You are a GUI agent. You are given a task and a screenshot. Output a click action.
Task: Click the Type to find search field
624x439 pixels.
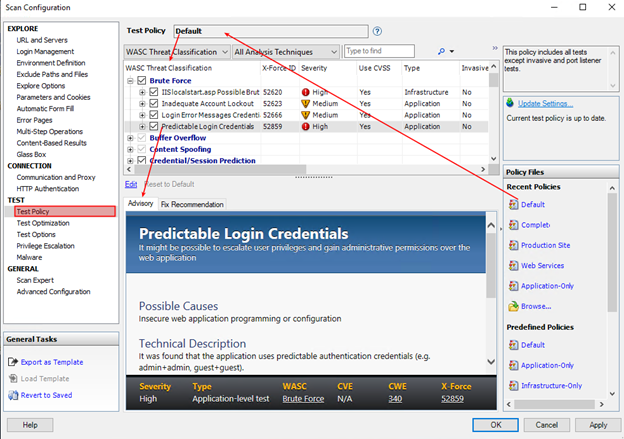(x=376, y=51)
